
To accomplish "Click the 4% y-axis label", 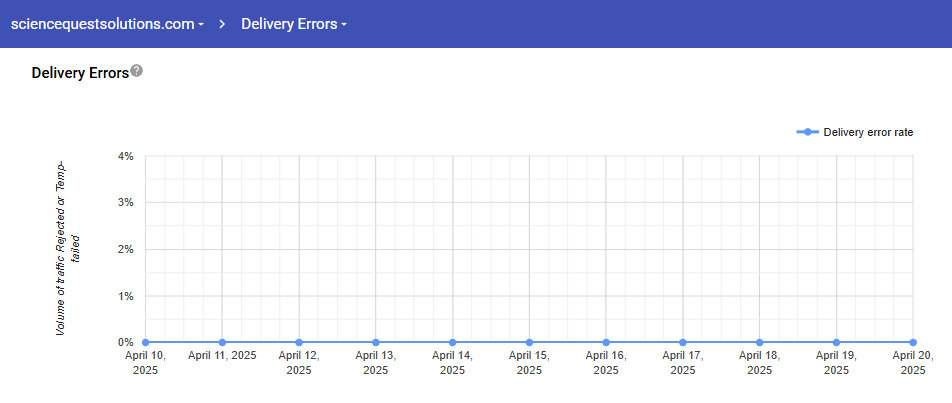I will [x=125, y=156].
